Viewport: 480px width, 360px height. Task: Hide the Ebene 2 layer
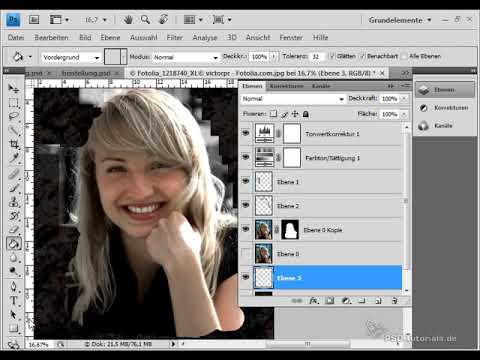[246, 205]
